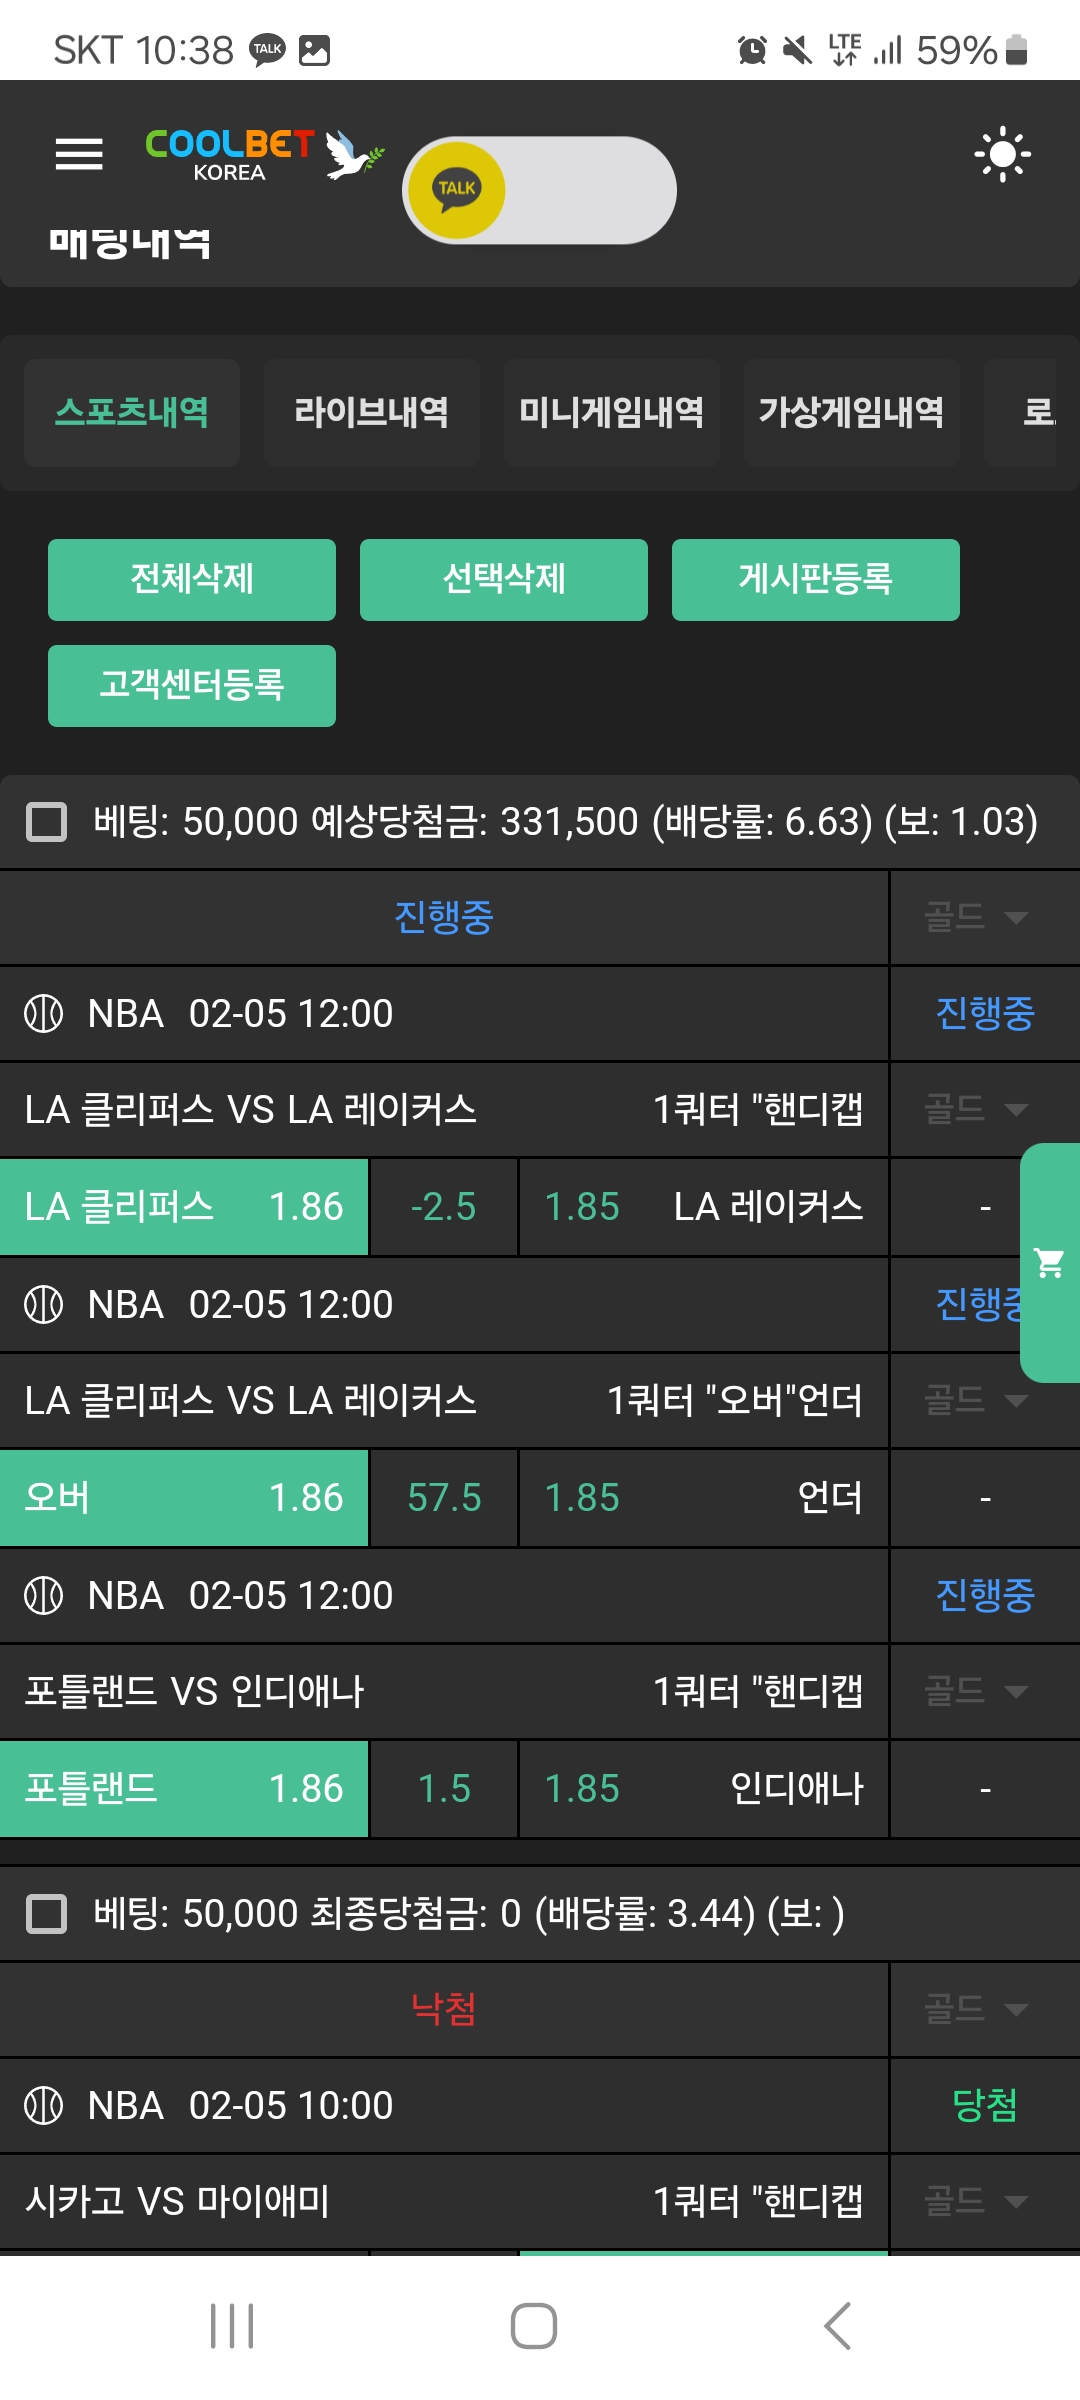
Task: Open 골드 dropdown beside blue 진행중 header
Action: tap(976, 917)
